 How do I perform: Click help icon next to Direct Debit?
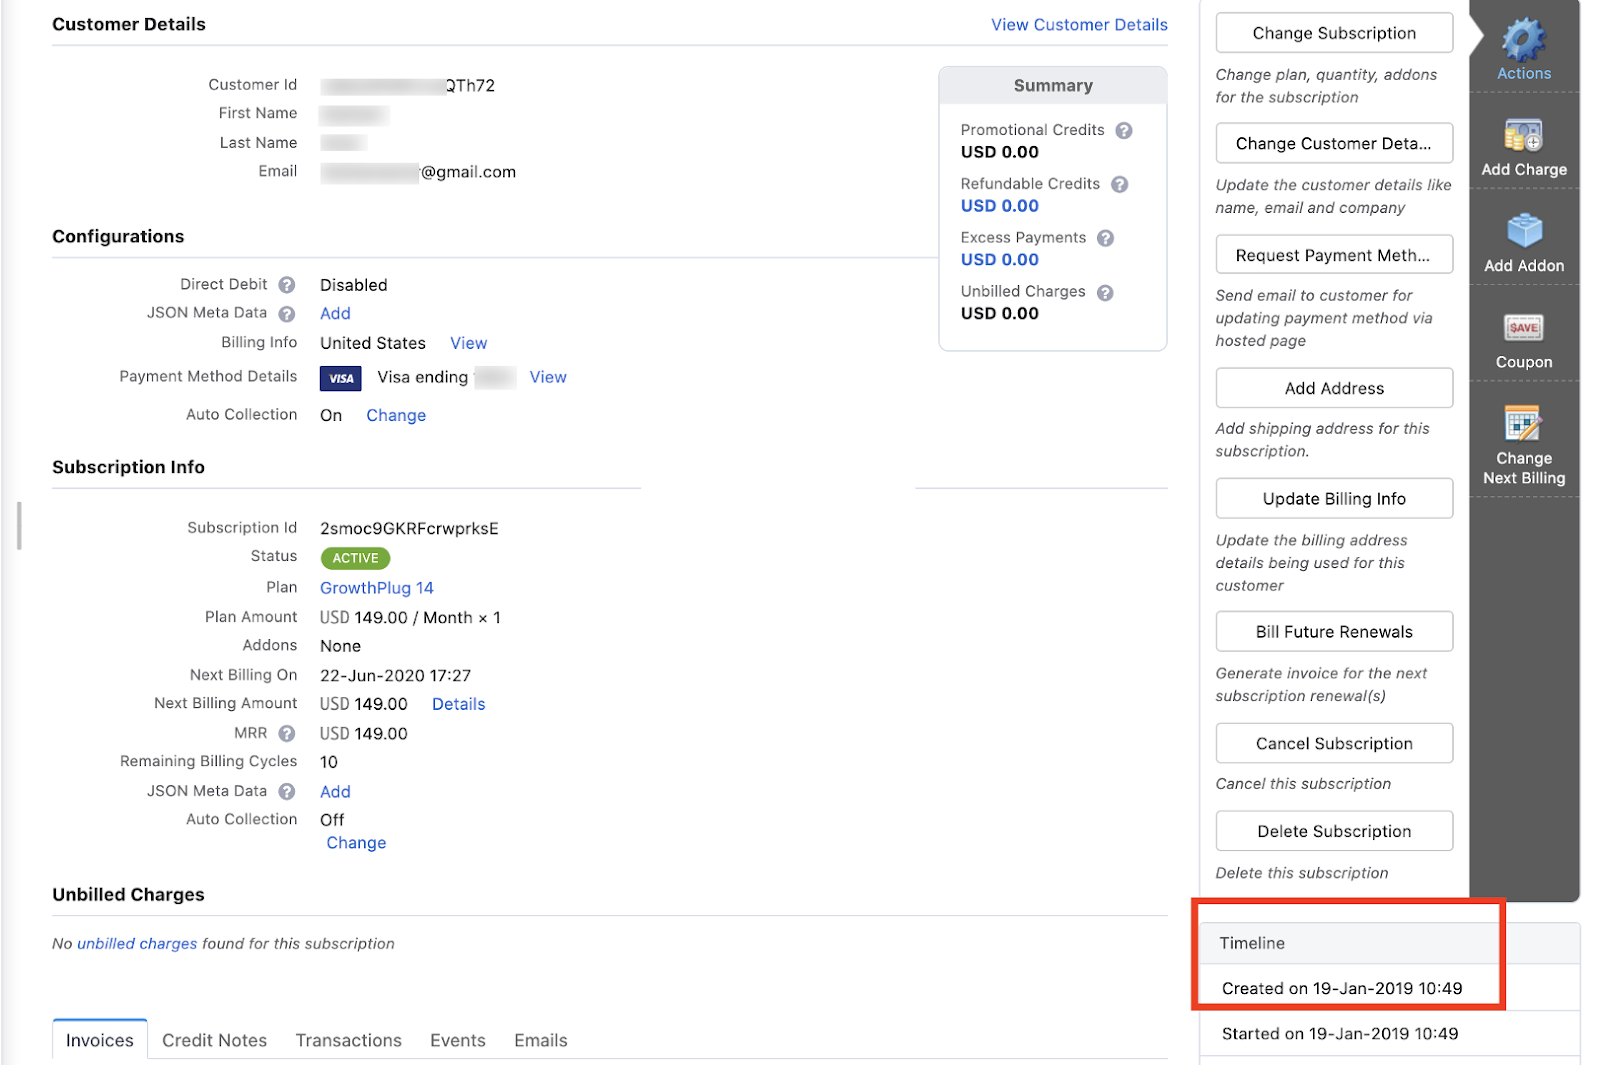click(287, 285)
